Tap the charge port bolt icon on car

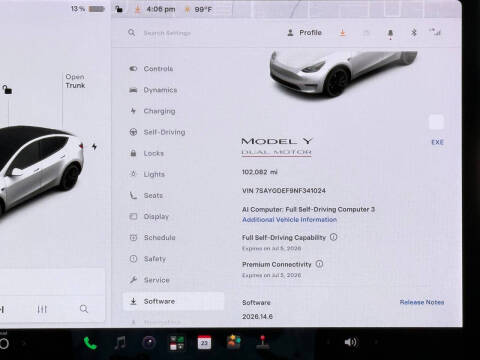[94, 146]
